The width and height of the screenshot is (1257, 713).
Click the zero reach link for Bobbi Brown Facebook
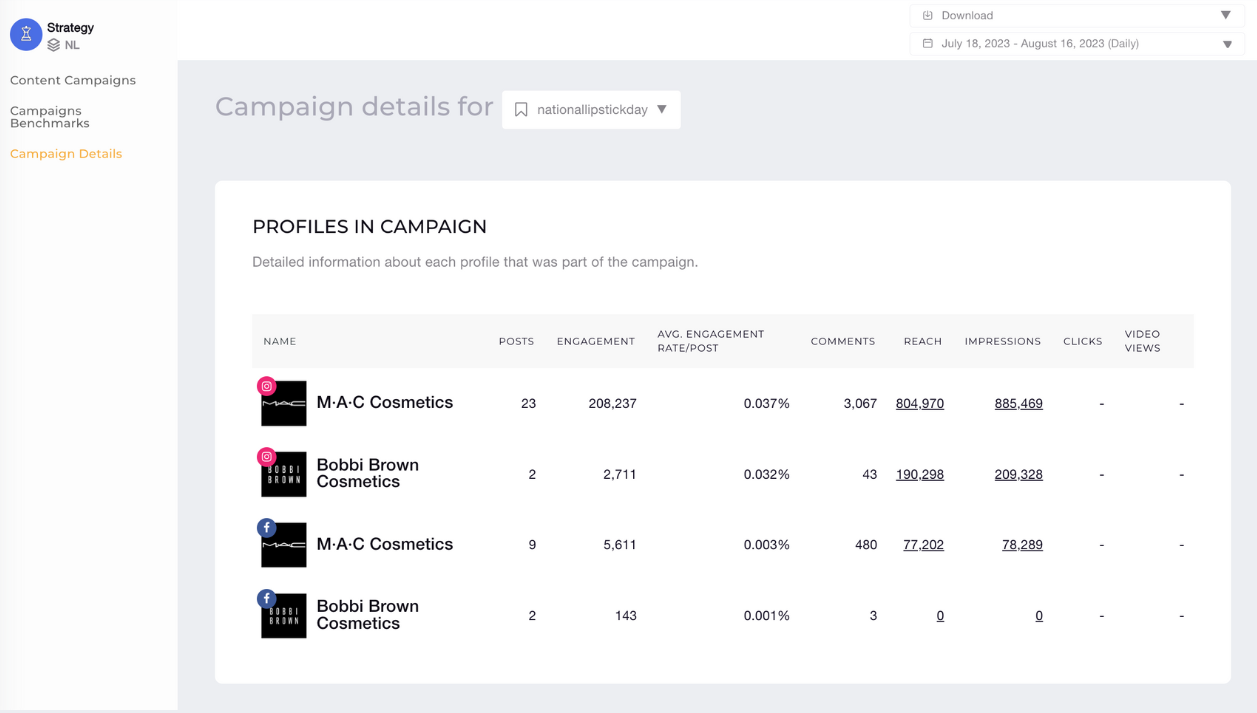940,616
